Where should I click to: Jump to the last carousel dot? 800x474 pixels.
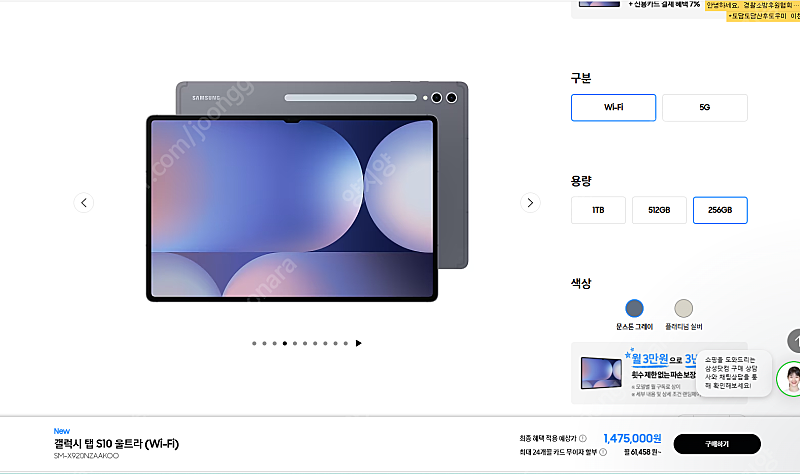pos(346,343)
